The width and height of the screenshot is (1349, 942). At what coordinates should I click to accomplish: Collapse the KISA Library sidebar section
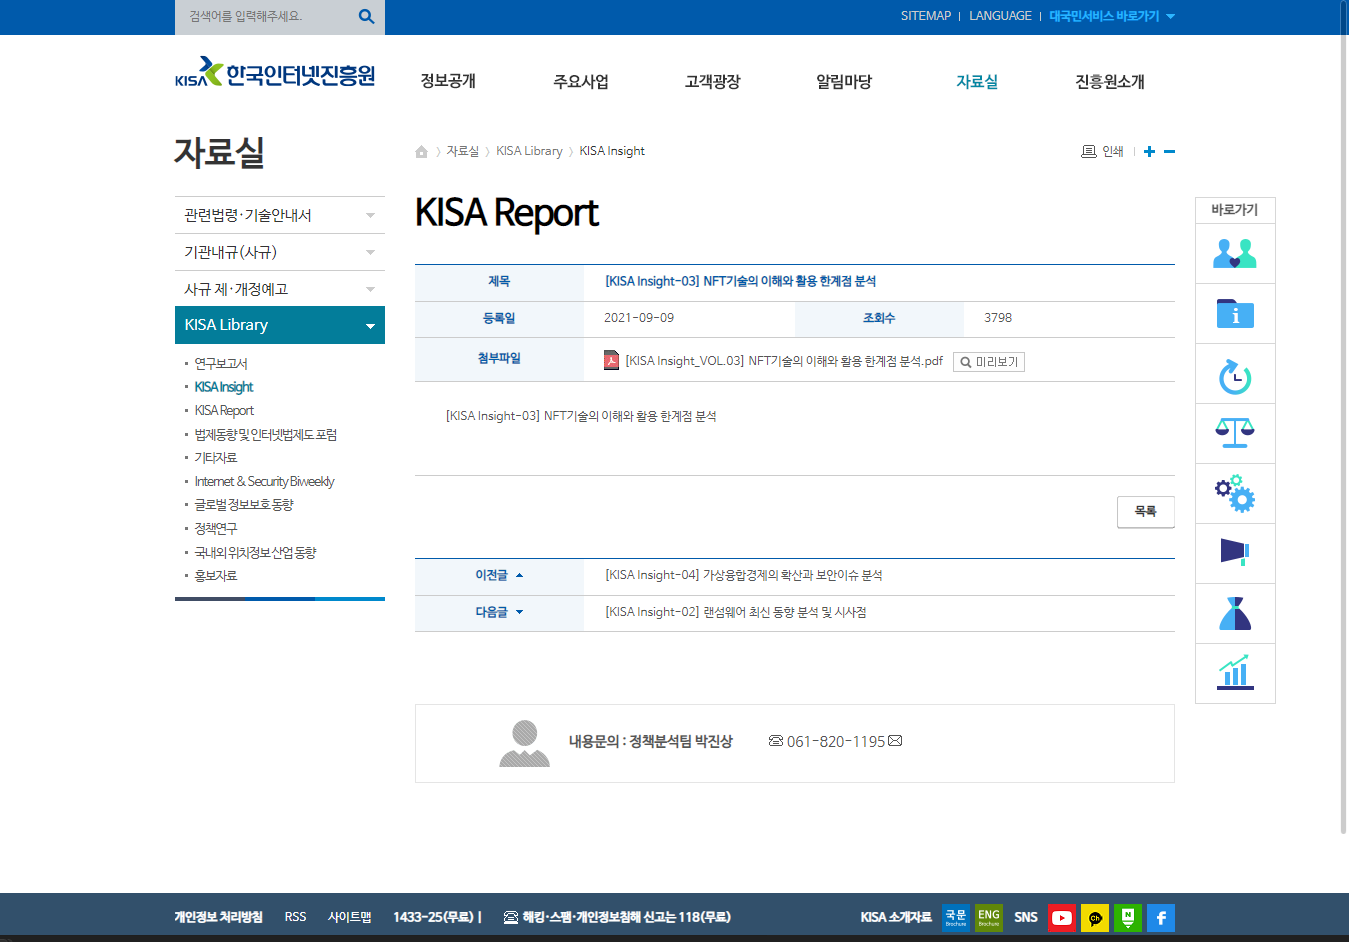click(x=280, y=325)
